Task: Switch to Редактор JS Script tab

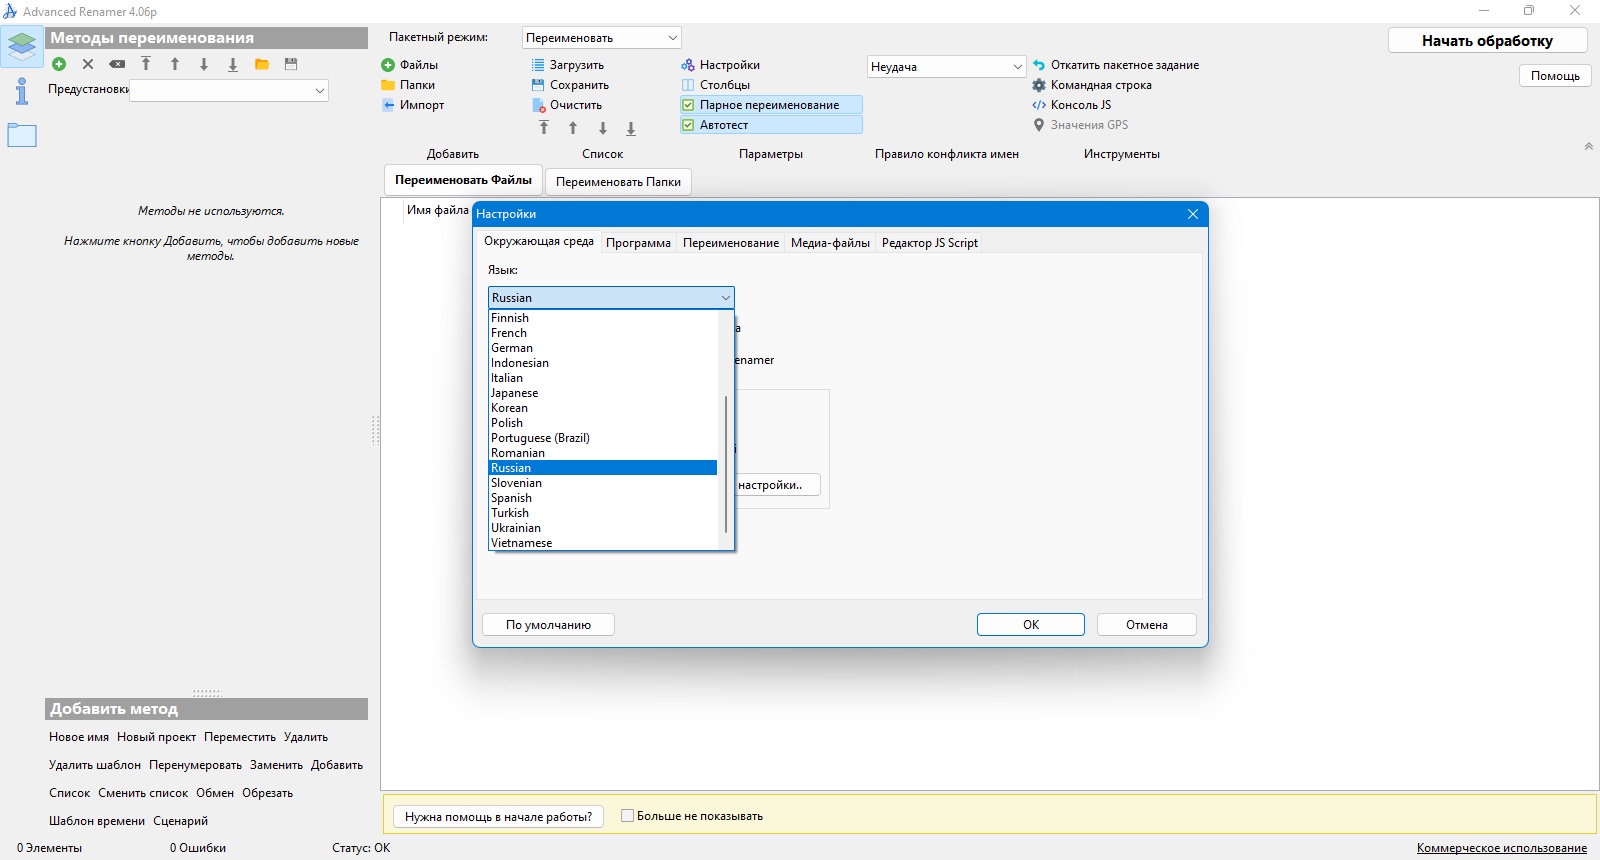Action: coord(930,243)
